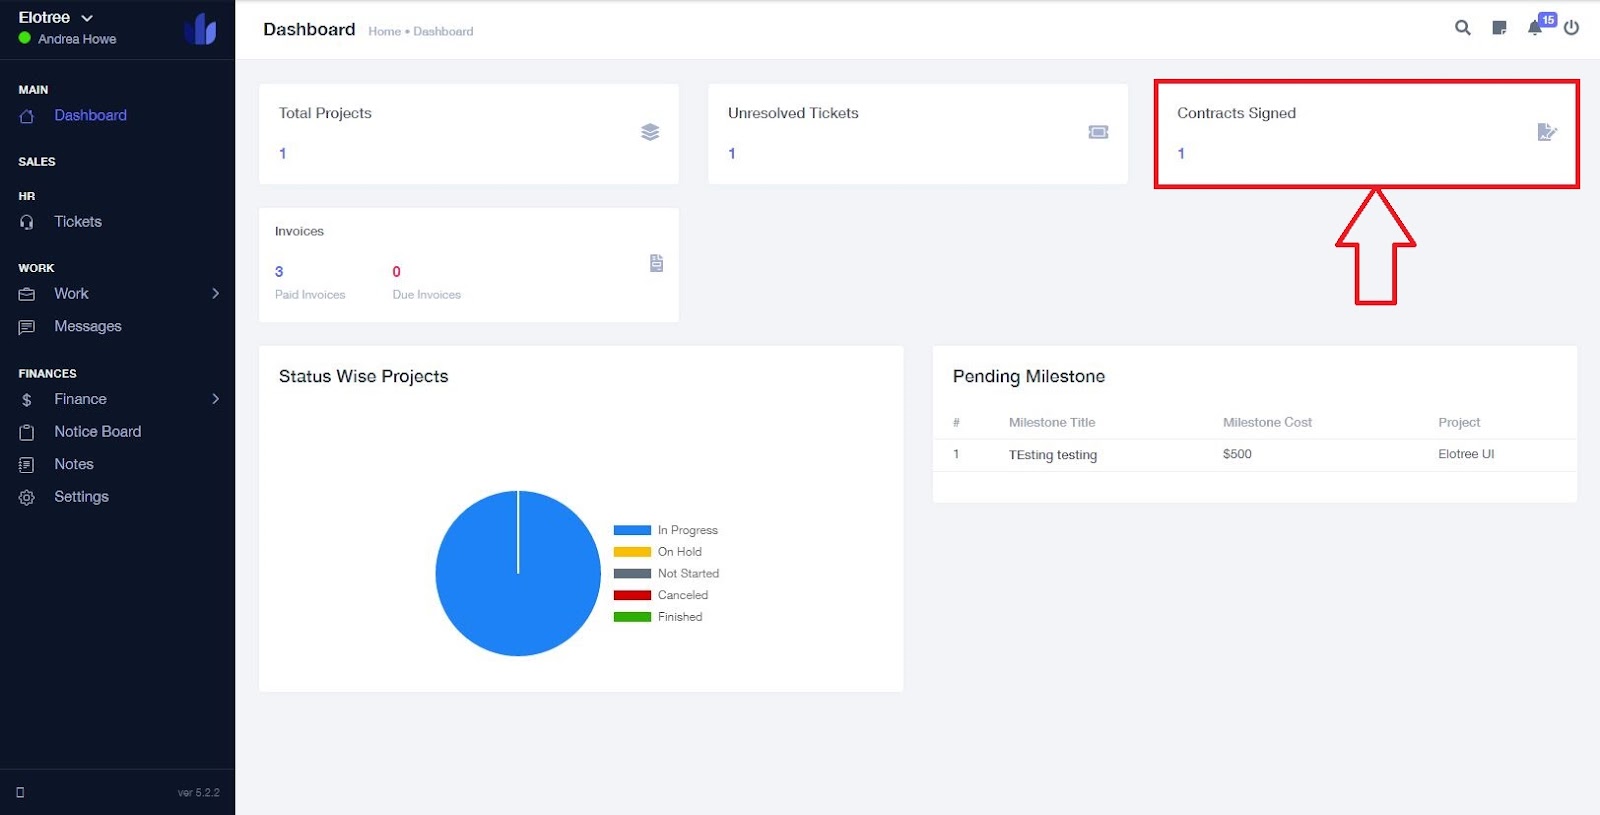Click the signed document icon in Contracts Signed

point(1547,132)
